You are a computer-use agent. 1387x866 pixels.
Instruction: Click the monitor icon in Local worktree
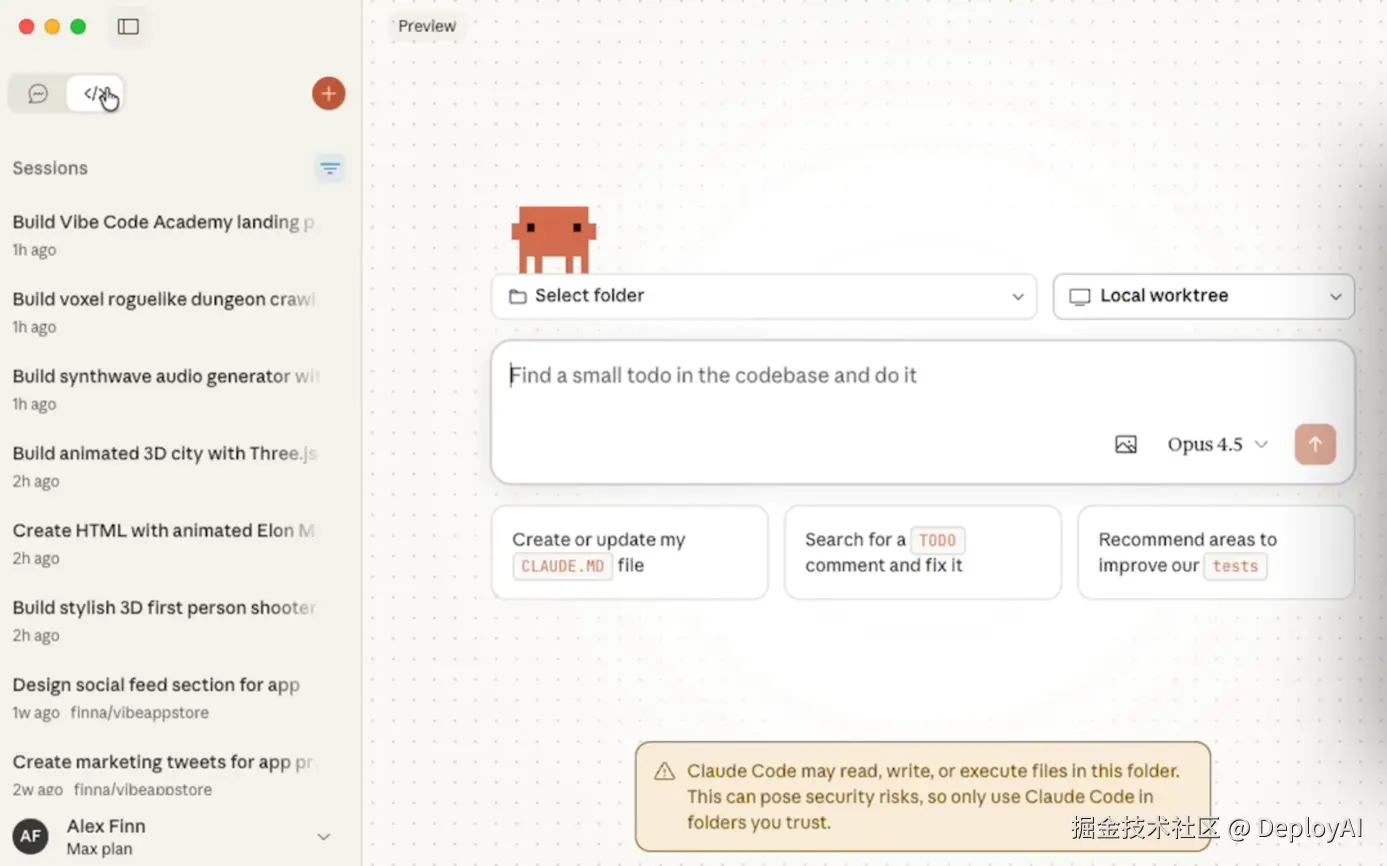click(1080, 297)
